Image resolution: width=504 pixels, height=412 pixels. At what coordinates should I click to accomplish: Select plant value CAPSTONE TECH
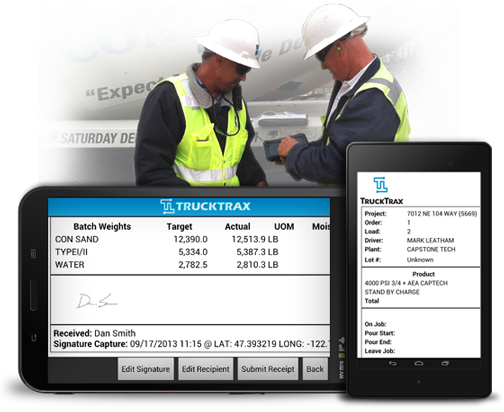pos(431,249)
